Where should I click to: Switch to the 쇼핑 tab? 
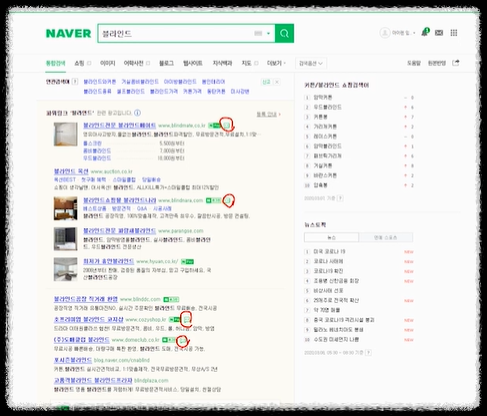[79, 63]
